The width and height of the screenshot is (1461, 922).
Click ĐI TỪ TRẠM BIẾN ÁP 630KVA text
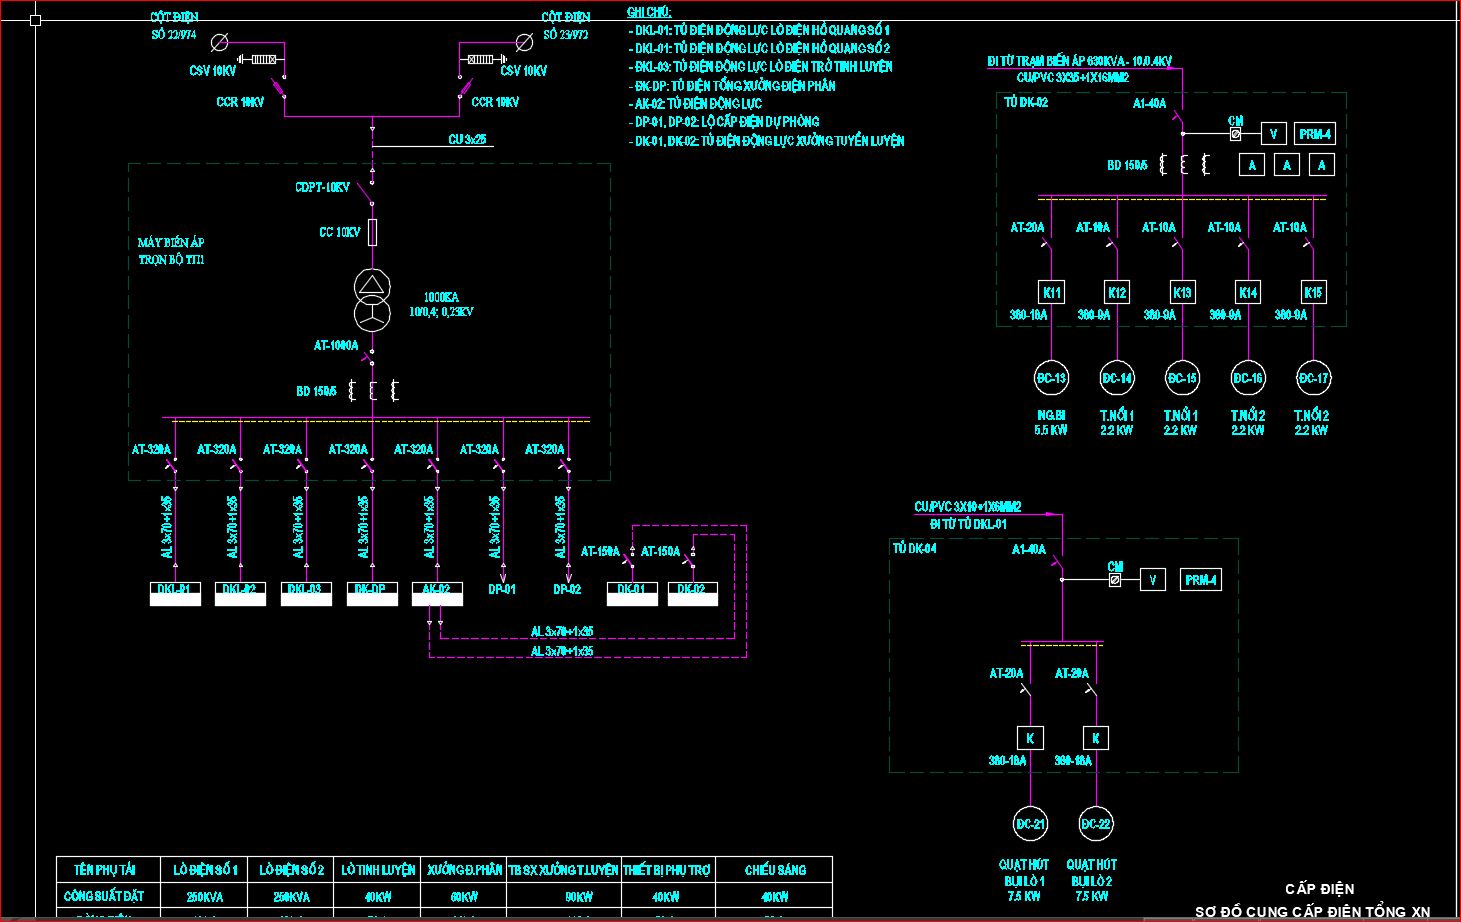(1080, 61)
